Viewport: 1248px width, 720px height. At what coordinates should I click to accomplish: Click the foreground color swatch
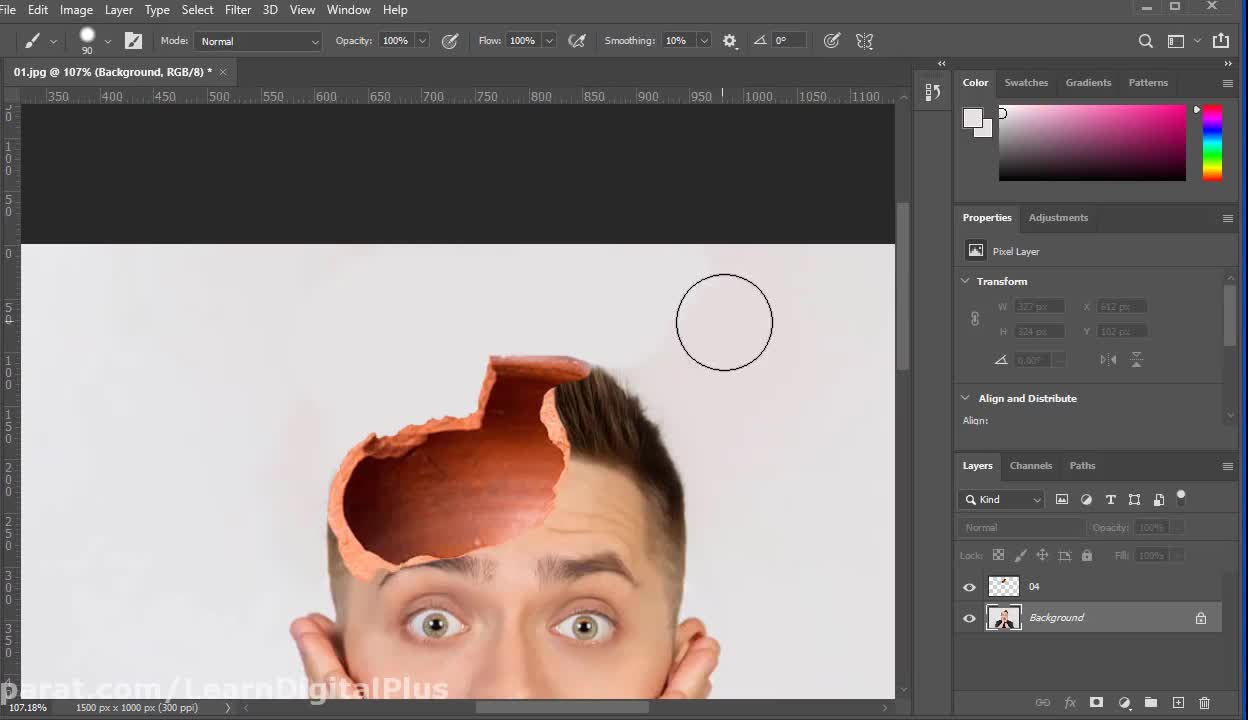tap(972, 118)
